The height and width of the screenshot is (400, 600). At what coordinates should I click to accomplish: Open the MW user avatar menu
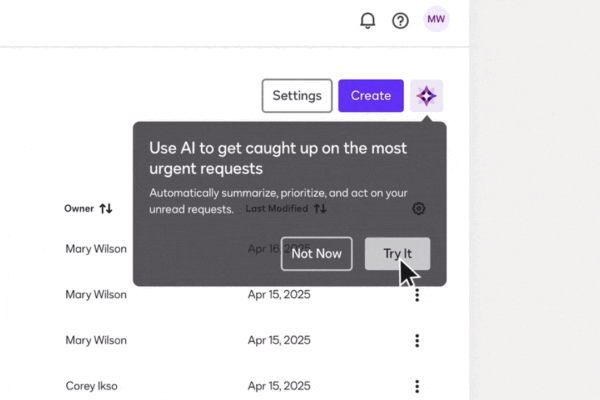tap(436, 19)
